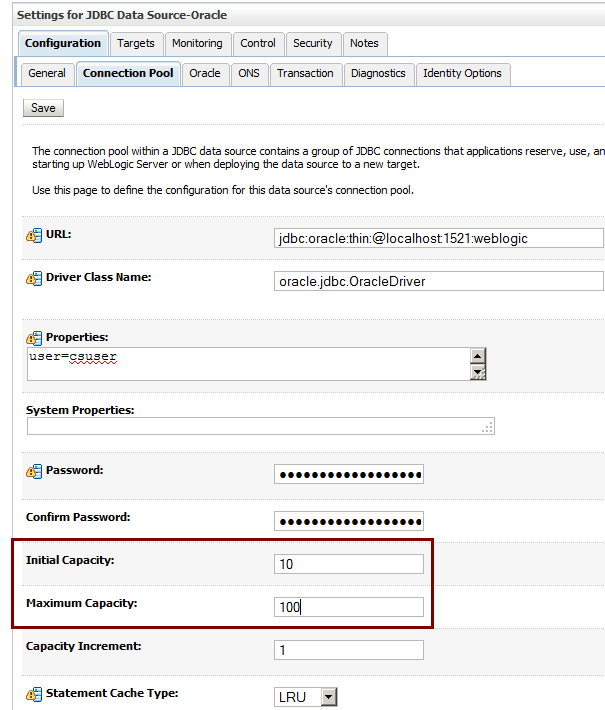
Task: Click the 'System Properties:' label
Action: coord(80,410)
